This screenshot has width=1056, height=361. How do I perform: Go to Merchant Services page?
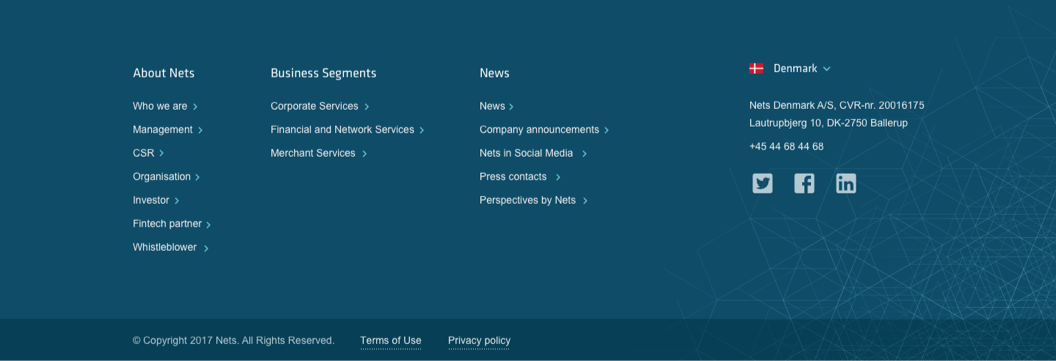(313, 153)
